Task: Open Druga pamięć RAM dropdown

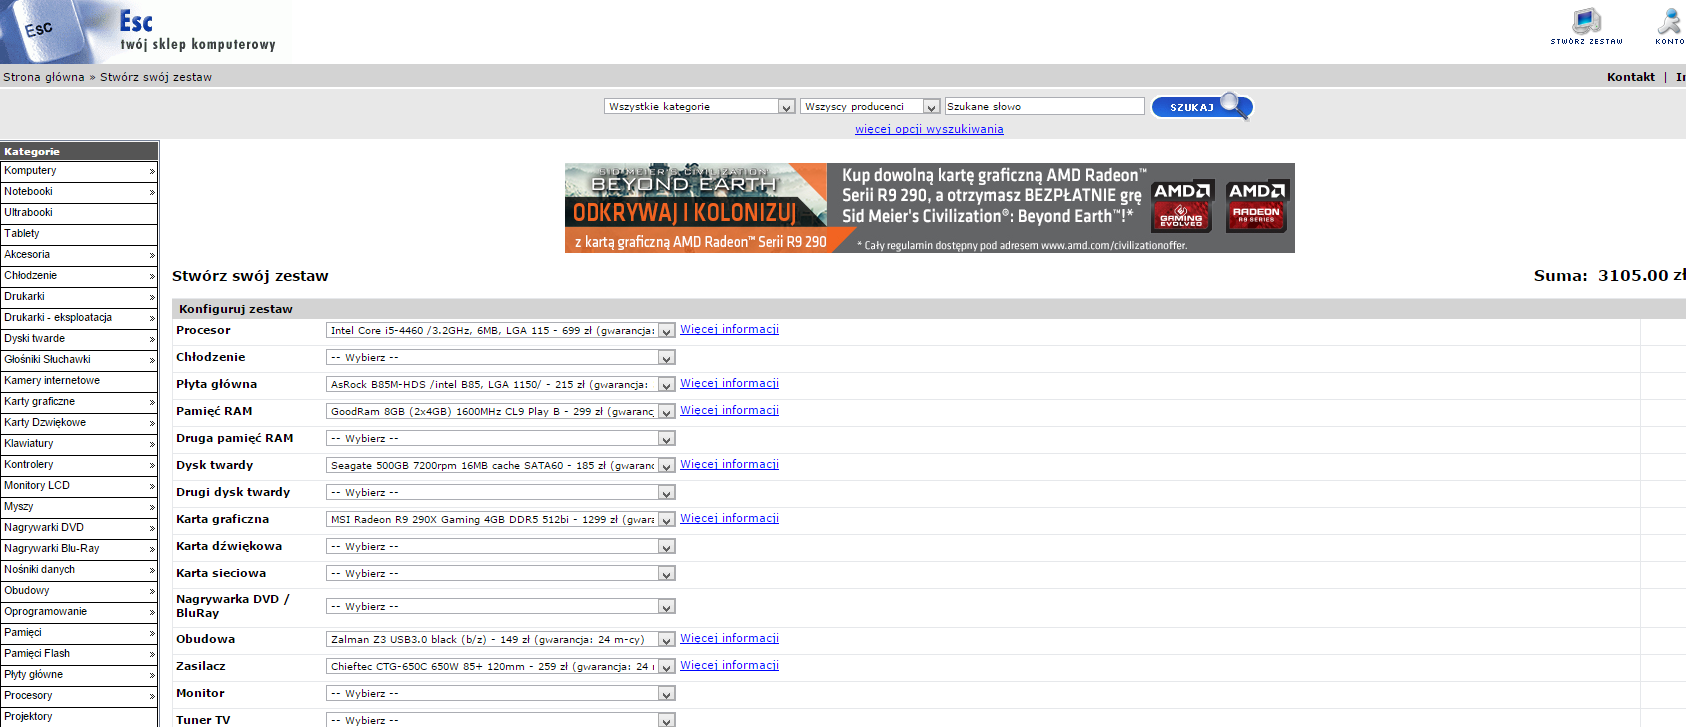Action: coord(501,438)
